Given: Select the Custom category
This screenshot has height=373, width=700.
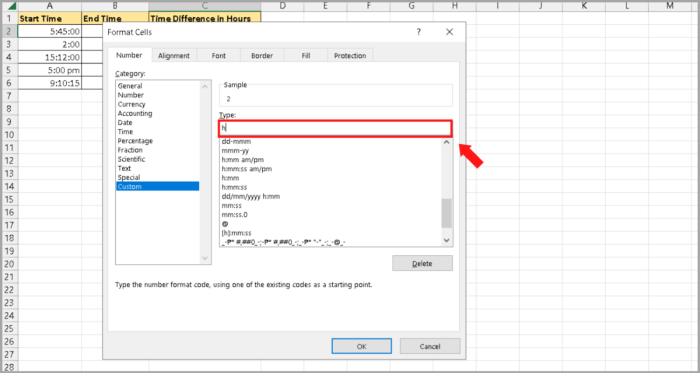Looking at the screenshot, I should click(x=157, y=186).
